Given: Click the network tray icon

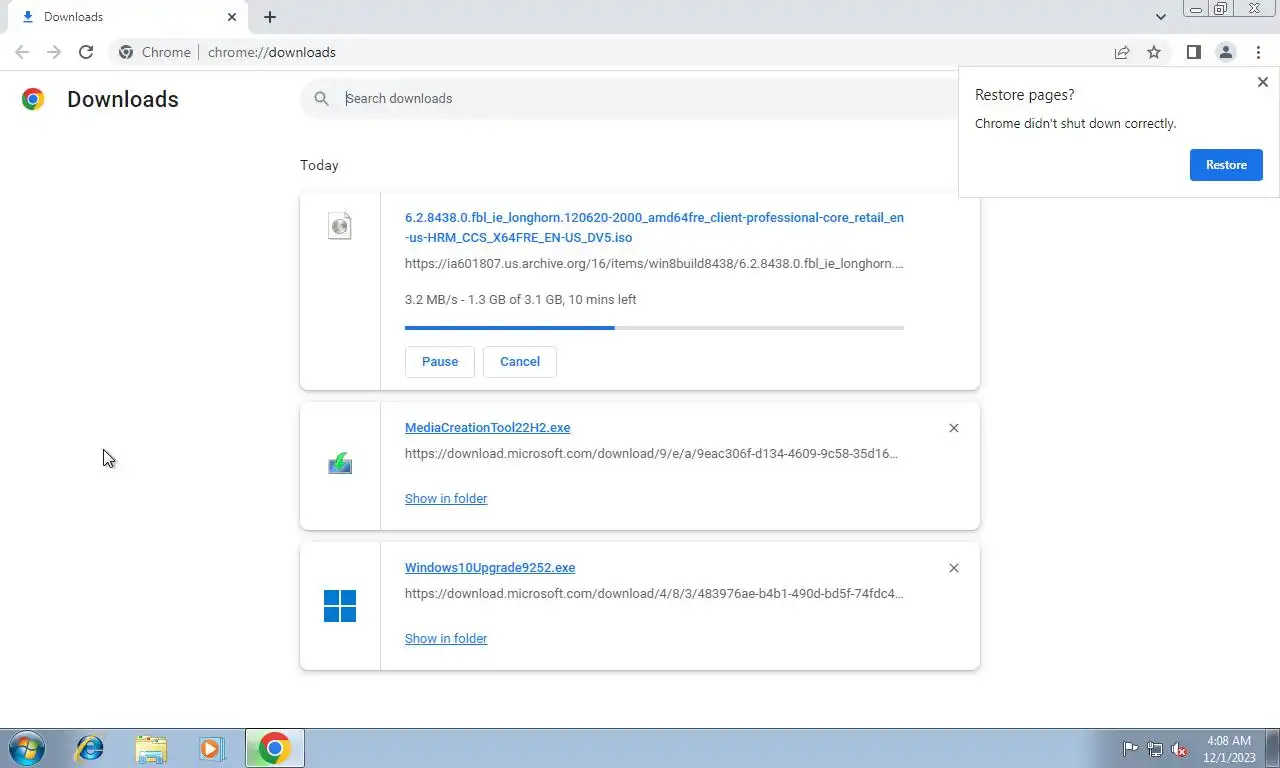Looking at the screenshot, I should 1155,749.
